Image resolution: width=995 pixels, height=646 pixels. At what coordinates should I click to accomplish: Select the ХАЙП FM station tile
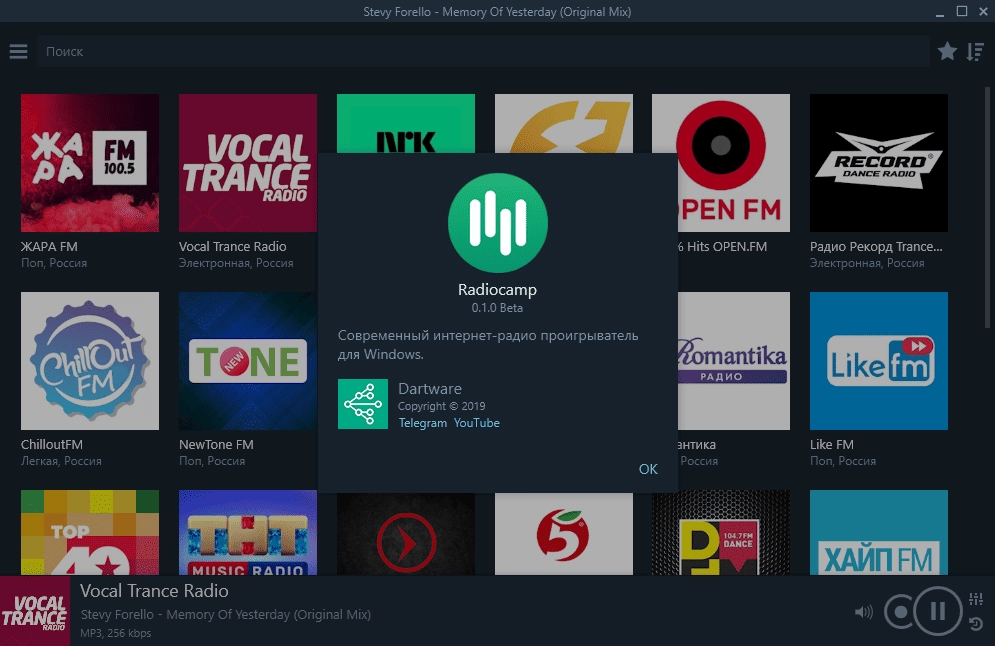(x=879, y=532)
